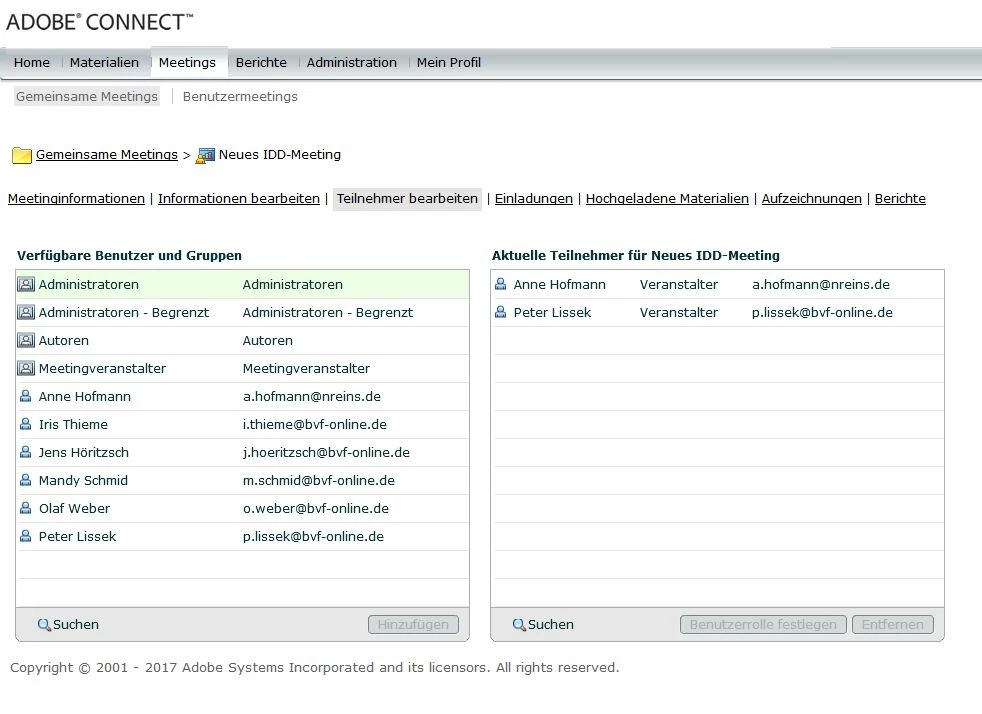The height and width of the screenshot is (714, 982).
Task: Click the participant icon for Peter Lissek, Veranstalter
Action: tap(500, 312)
